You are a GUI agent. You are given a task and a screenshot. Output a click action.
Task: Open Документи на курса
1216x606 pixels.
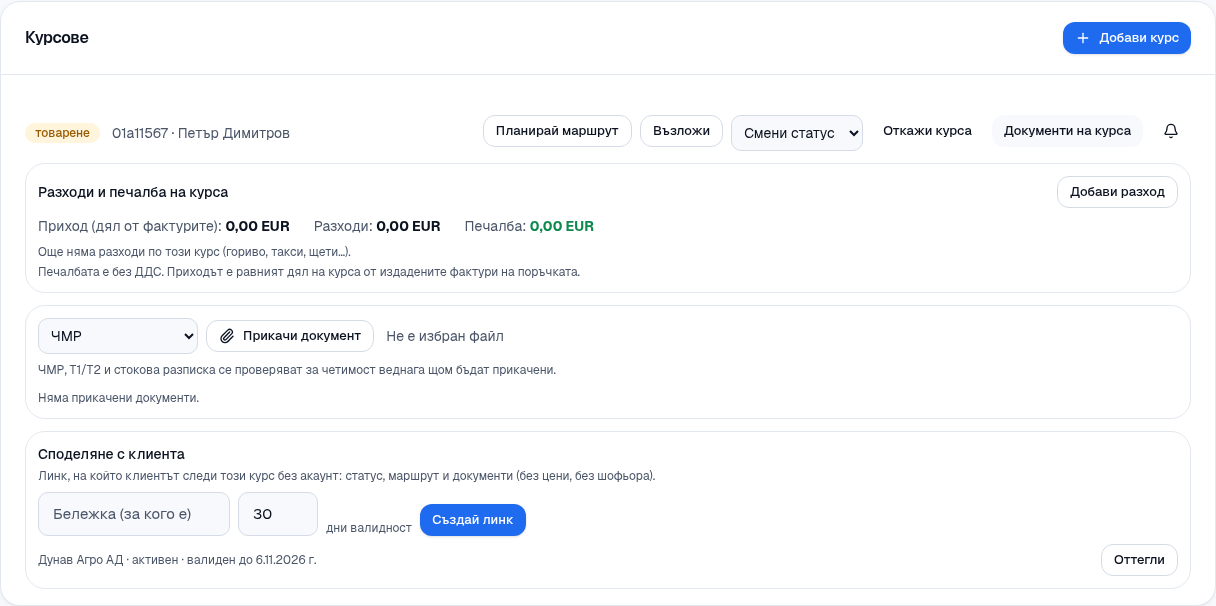click(1067, 131)
